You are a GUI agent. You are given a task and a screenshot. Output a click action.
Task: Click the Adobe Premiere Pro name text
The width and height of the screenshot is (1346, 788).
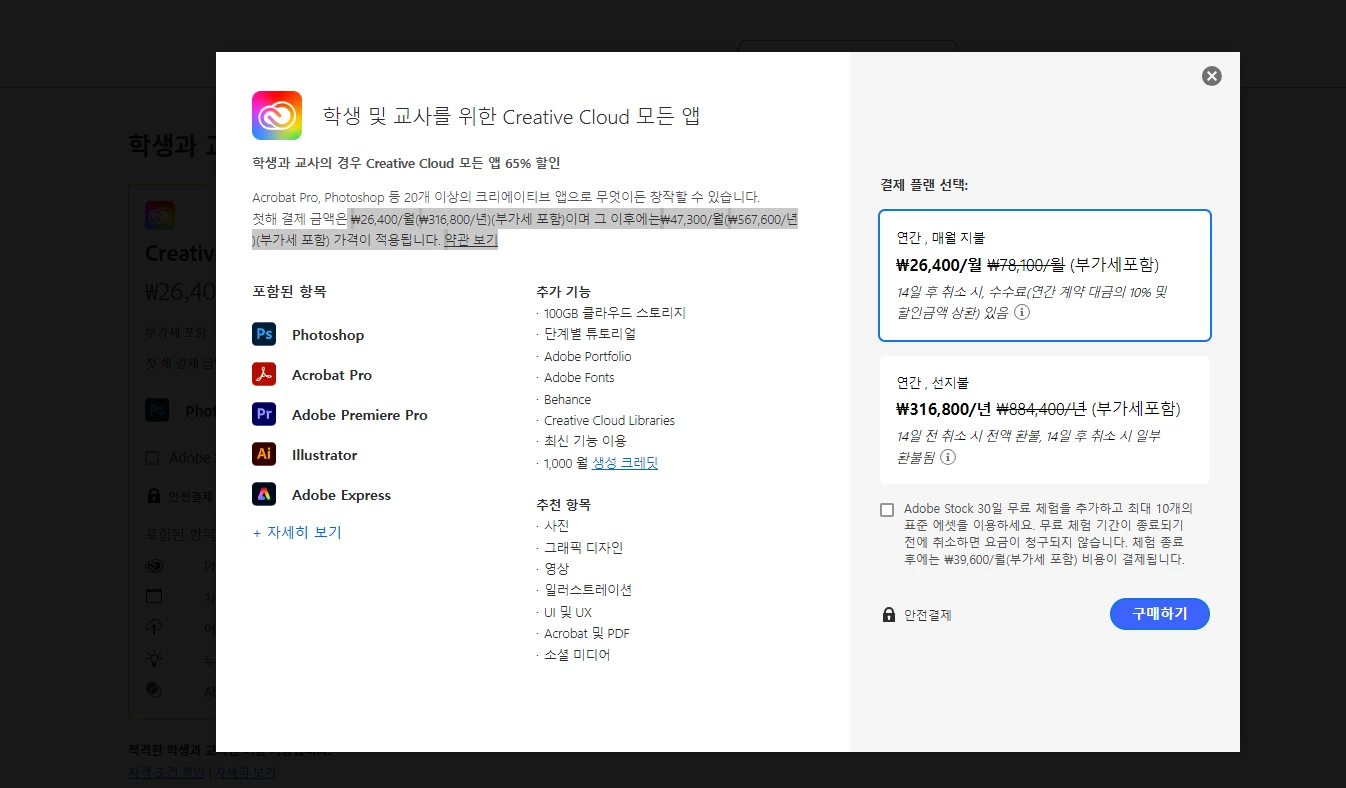(x=360, y=415)
